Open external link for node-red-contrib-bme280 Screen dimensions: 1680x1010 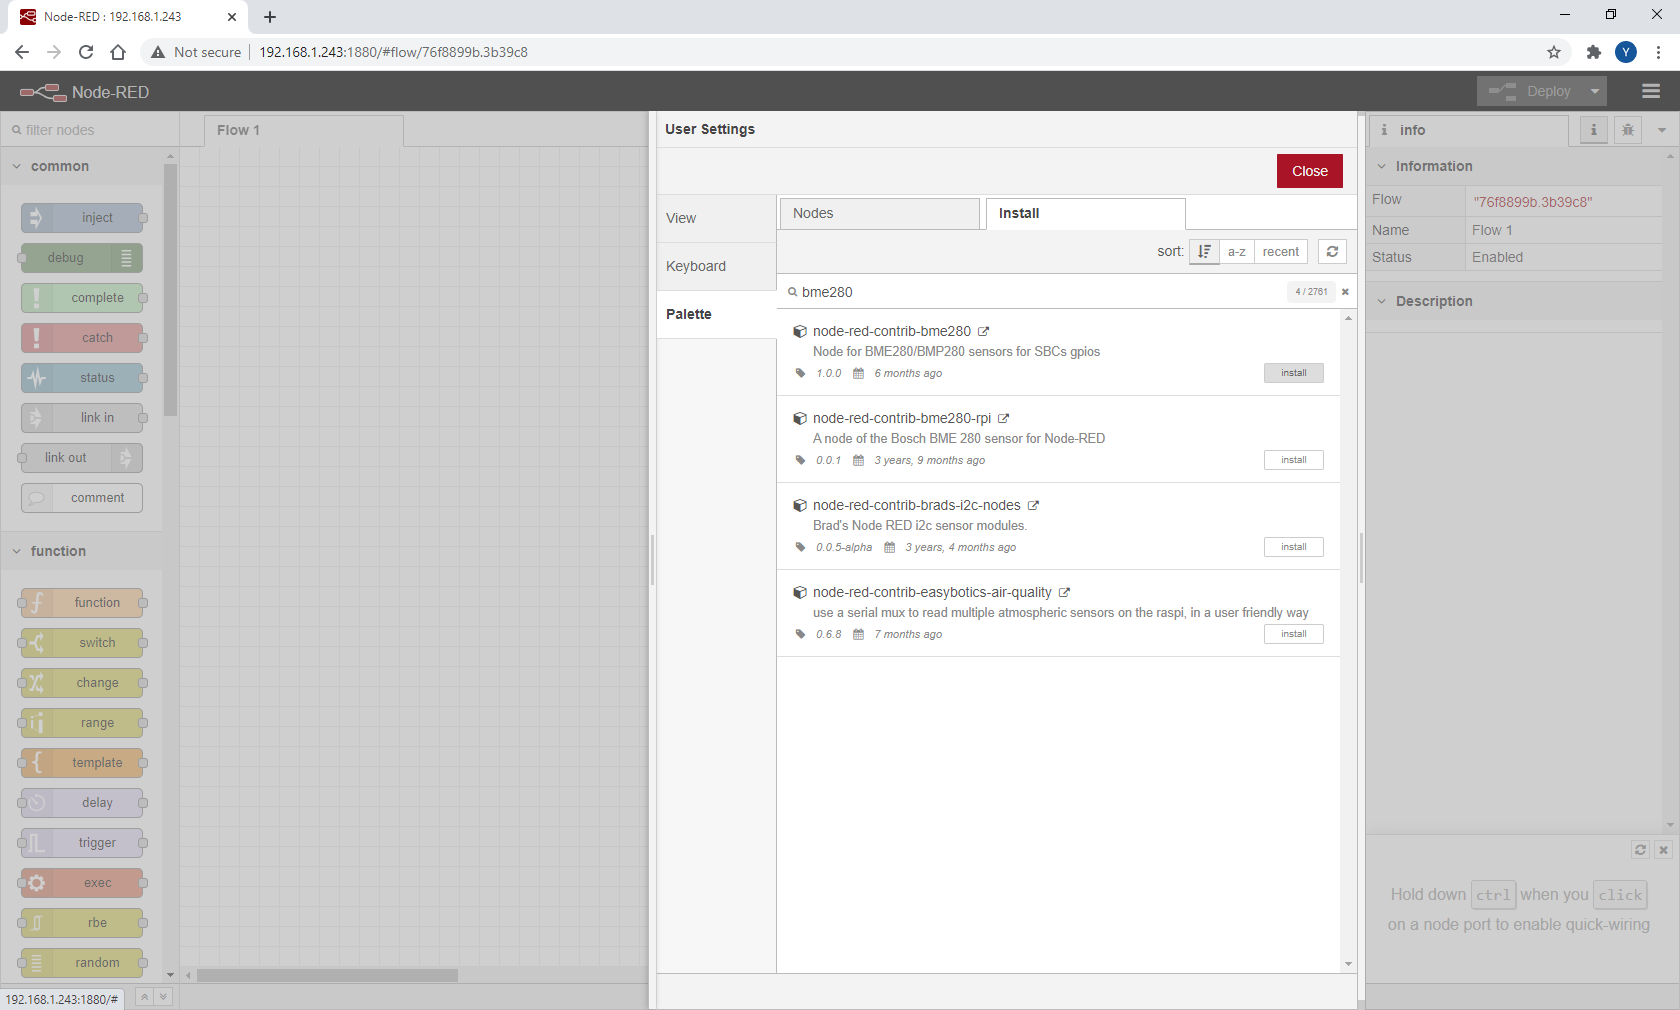983,331
